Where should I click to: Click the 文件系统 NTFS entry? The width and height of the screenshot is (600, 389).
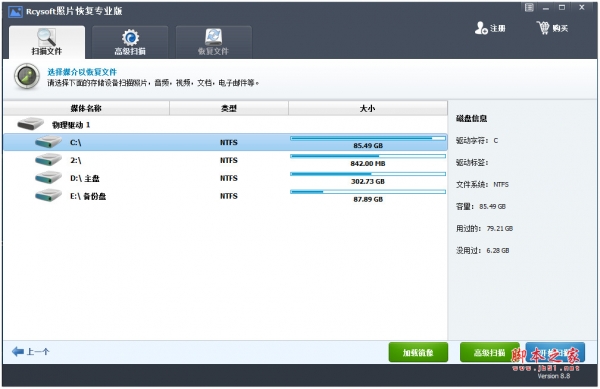pyautogui.click(x=482, y=184)
